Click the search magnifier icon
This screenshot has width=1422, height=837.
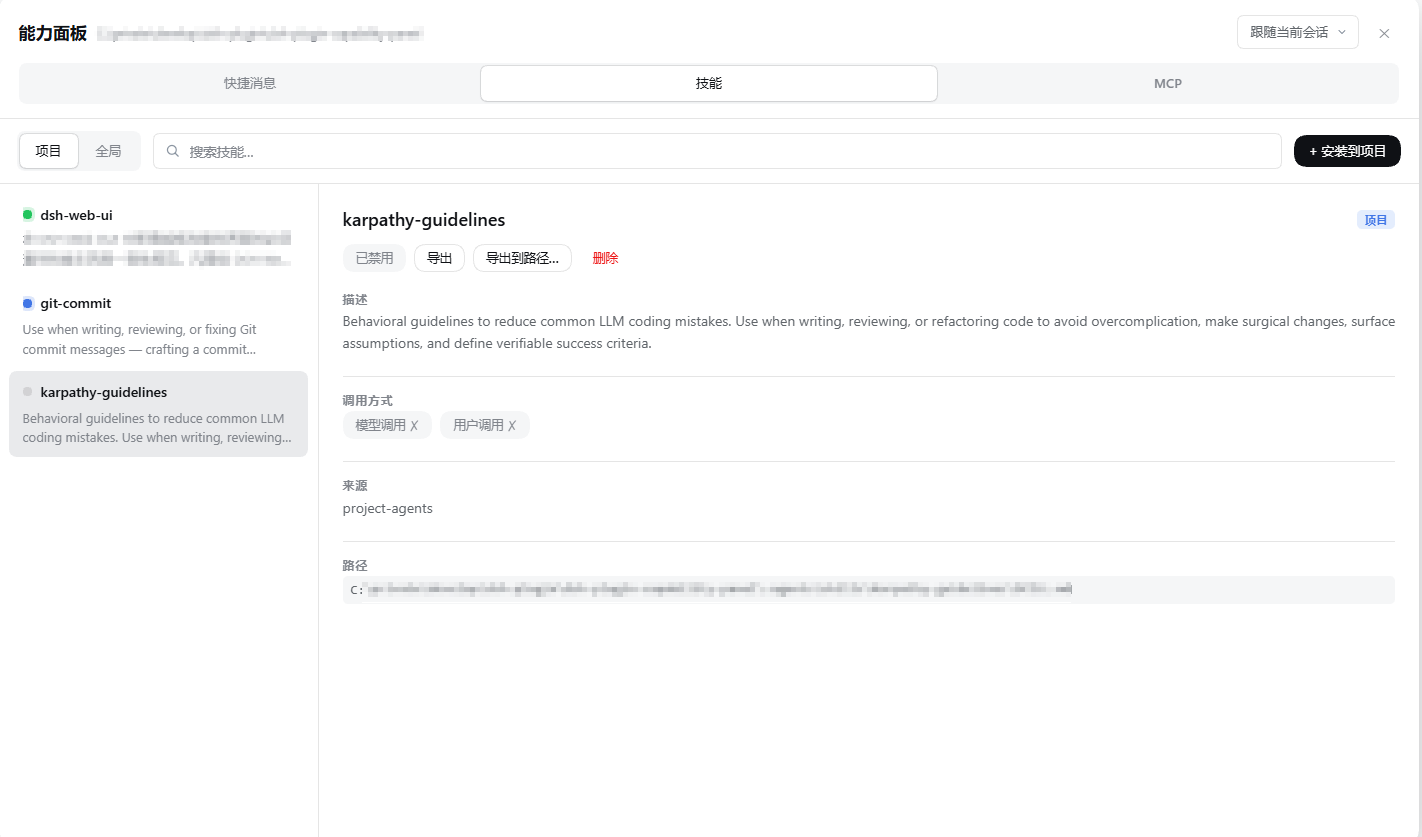(x=173, y=151)
